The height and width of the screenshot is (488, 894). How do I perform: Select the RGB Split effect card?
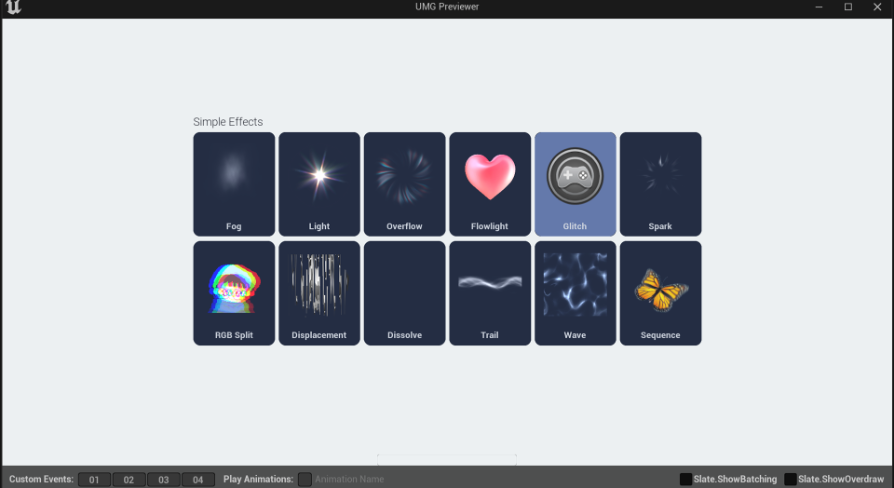[234, 293]
